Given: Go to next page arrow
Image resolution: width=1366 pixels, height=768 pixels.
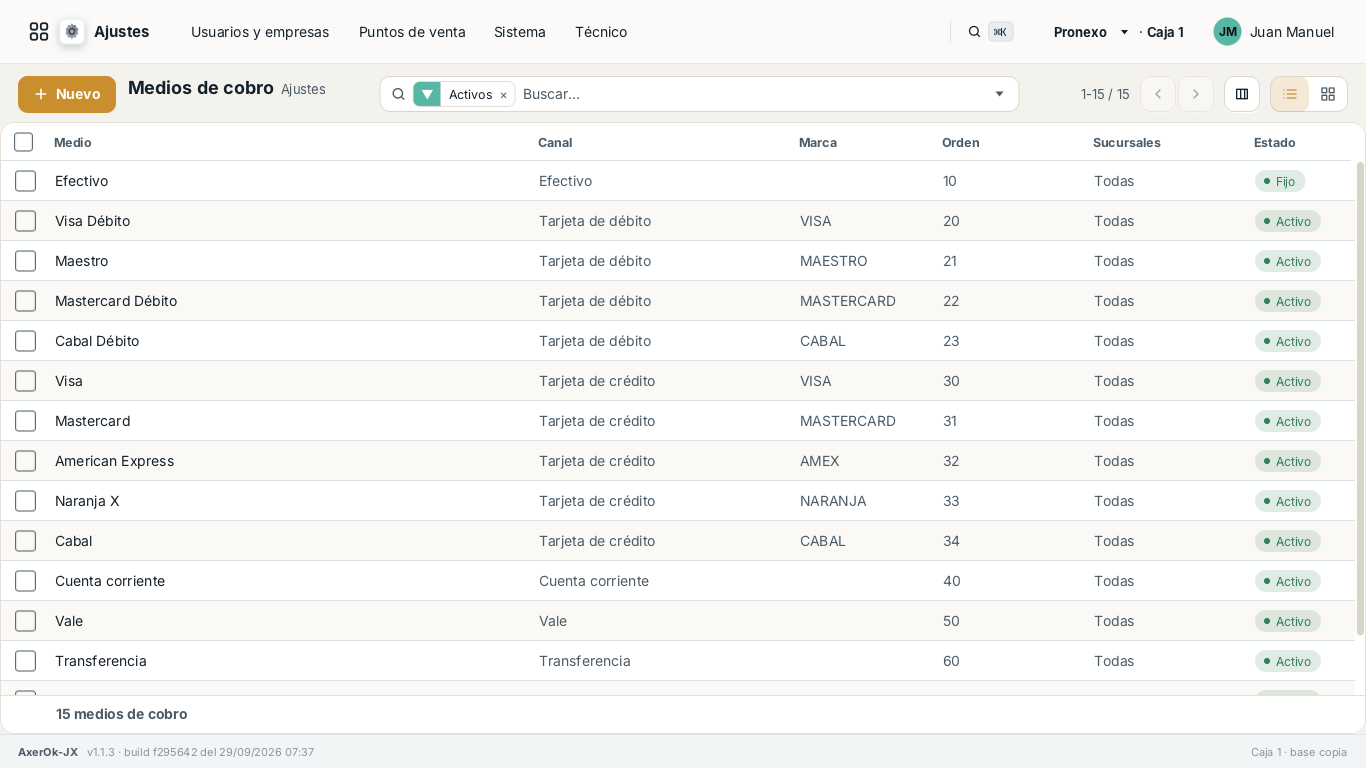Looking at the screenshot, I should tap(1196, 94).
